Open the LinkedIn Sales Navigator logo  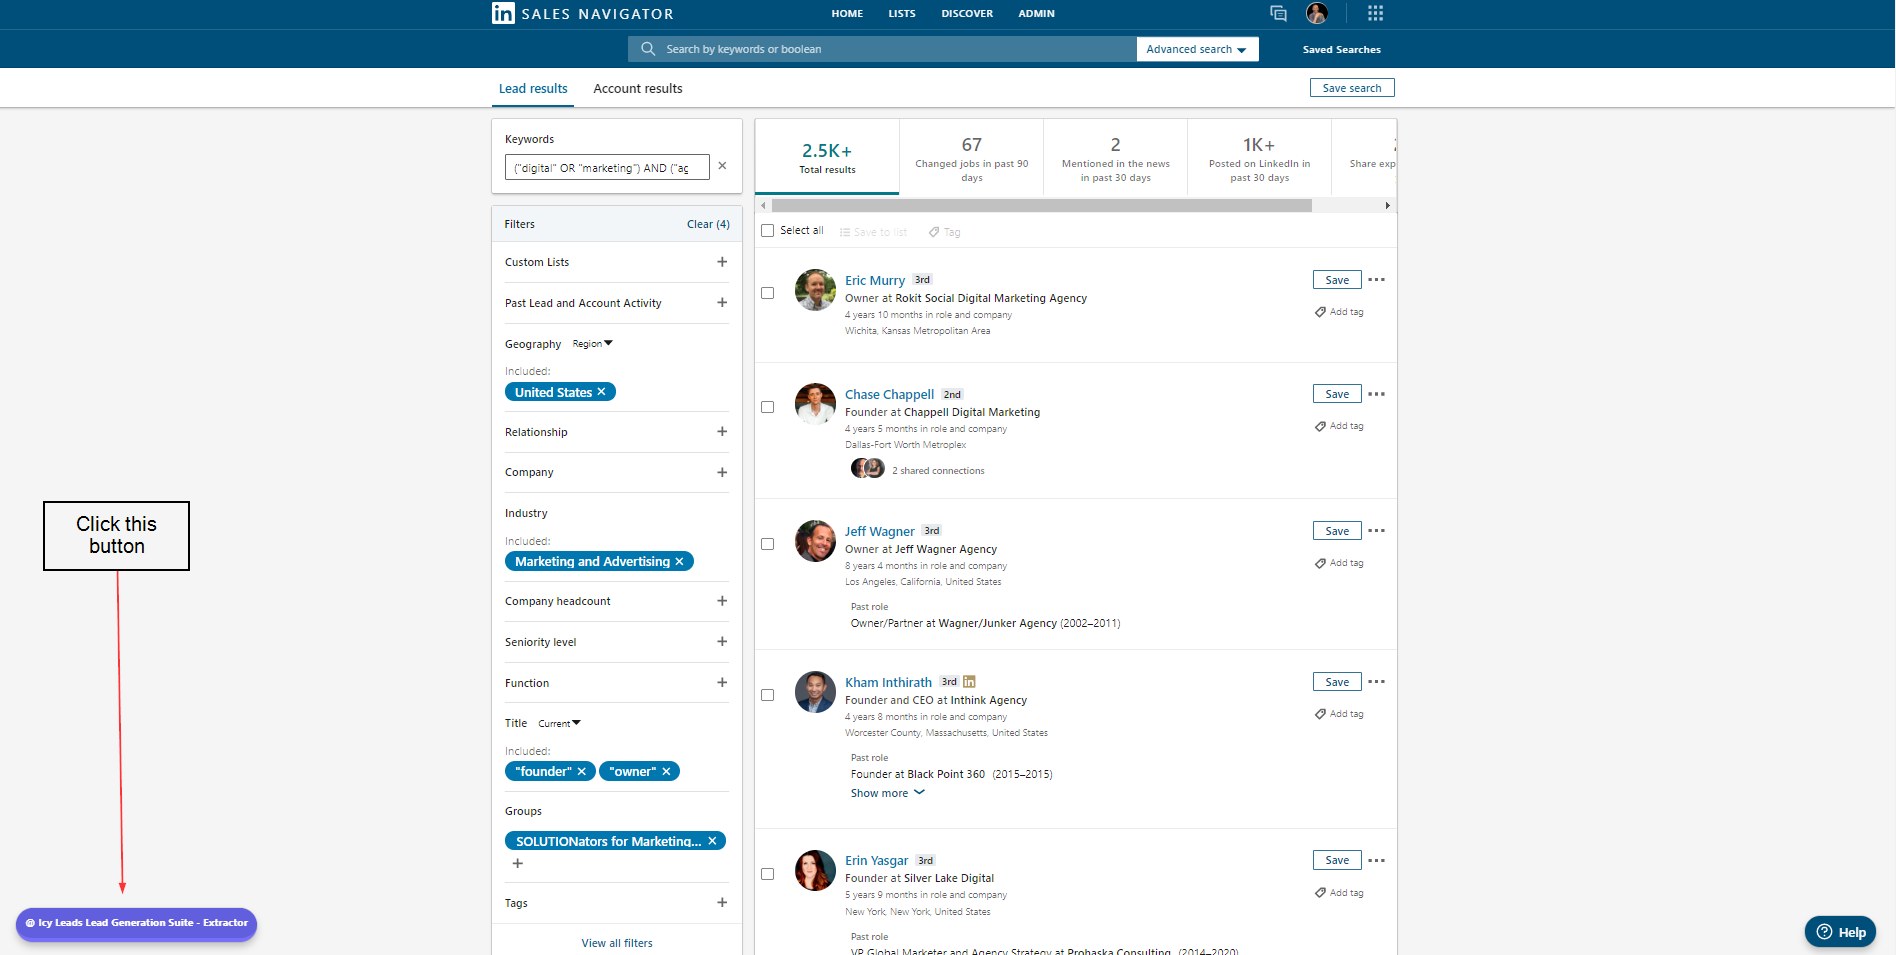(x=583, y=13)
